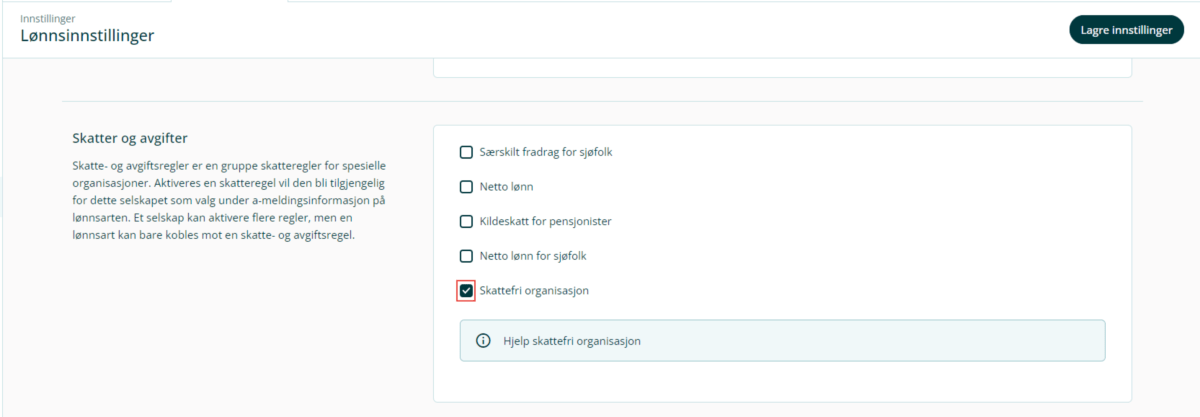Click the Netto lønn for sjøfolk label text
The image size is (1200, 417).
click(532, 256)
